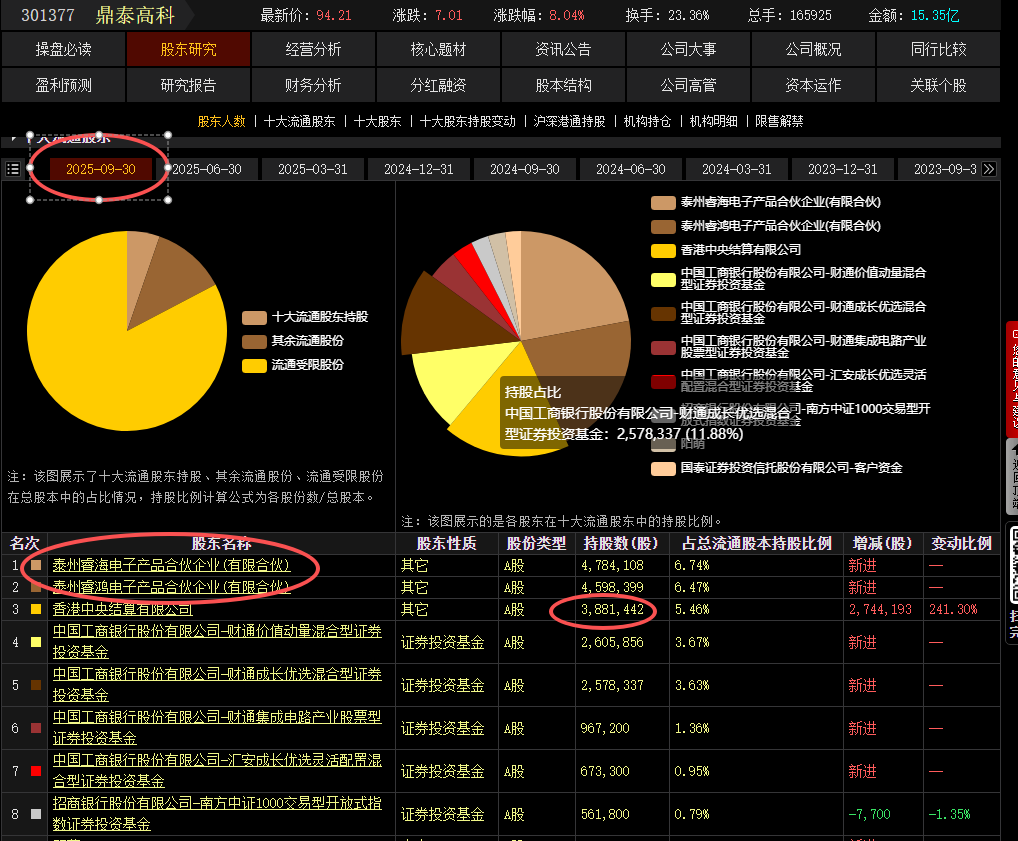Open 分红融资 tab
The image size is (1018, 841).
click(x=438, y=85)
